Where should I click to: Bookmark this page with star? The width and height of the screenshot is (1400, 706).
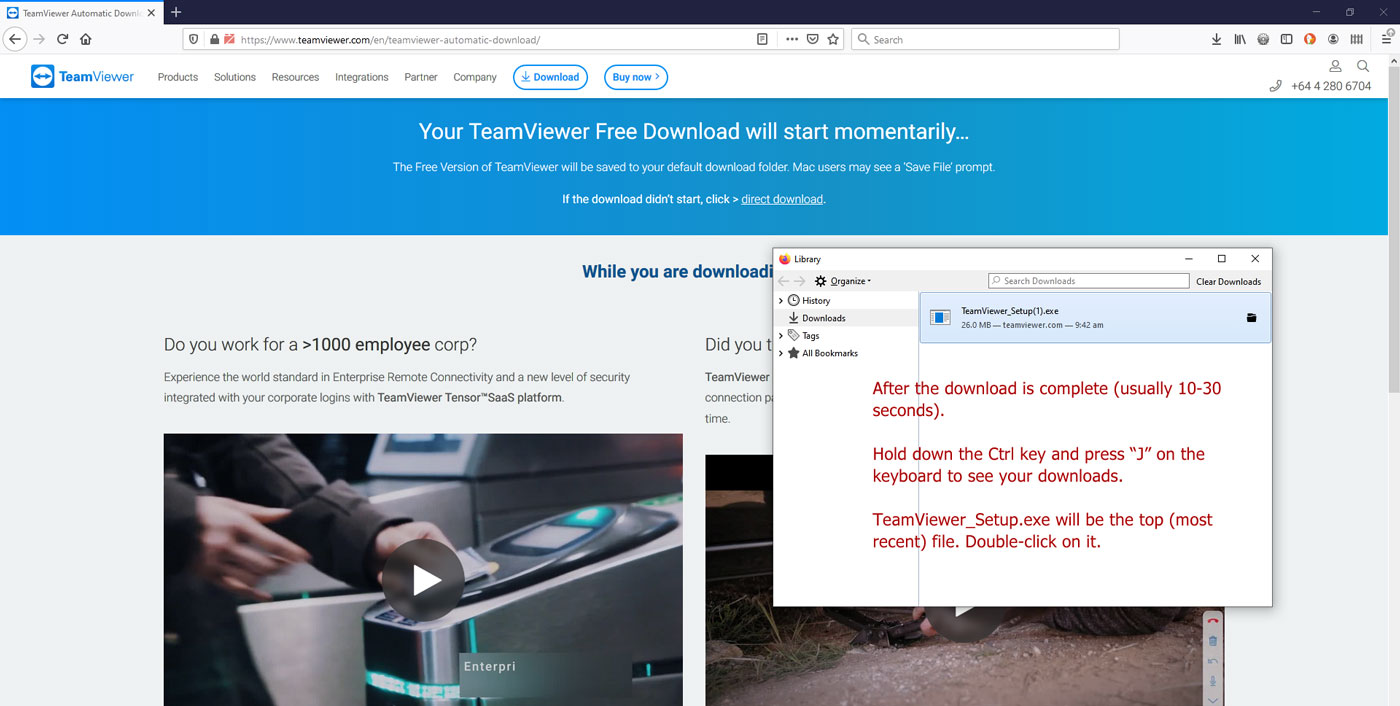click(833, 39)
